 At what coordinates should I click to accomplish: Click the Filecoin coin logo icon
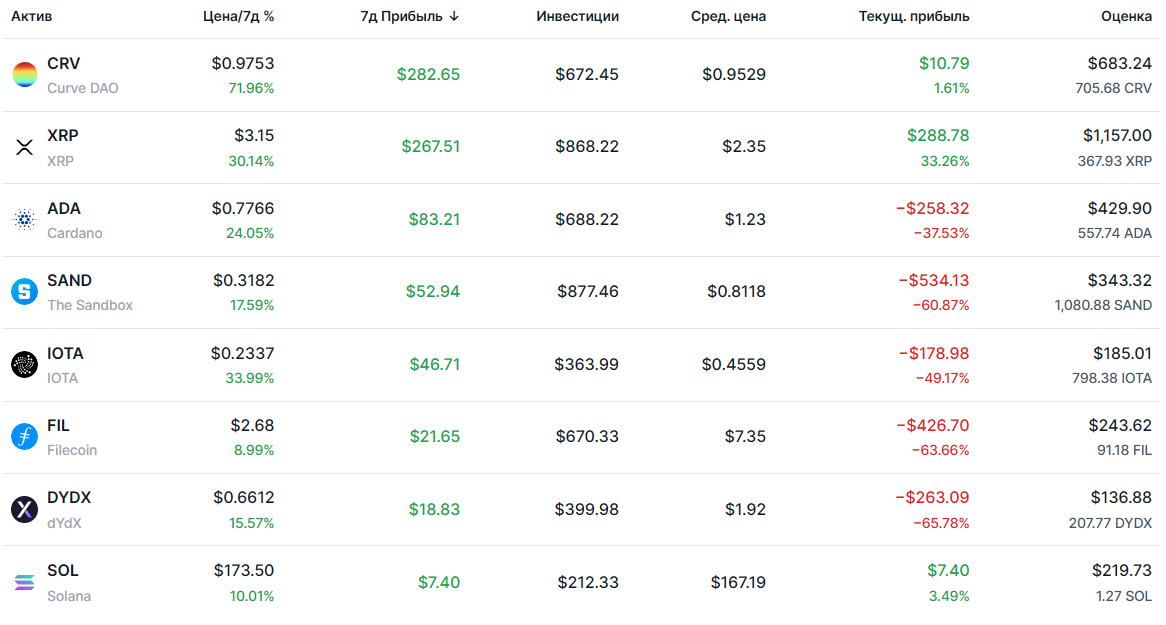pos(24,437)
